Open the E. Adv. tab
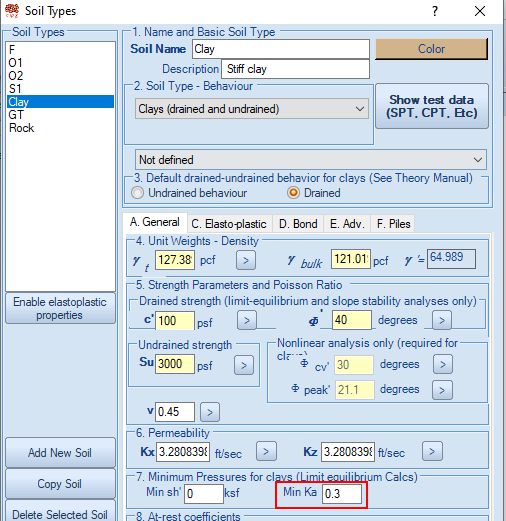Image resolution: width=506 pixels, height=521 pixels. [346, 224]
